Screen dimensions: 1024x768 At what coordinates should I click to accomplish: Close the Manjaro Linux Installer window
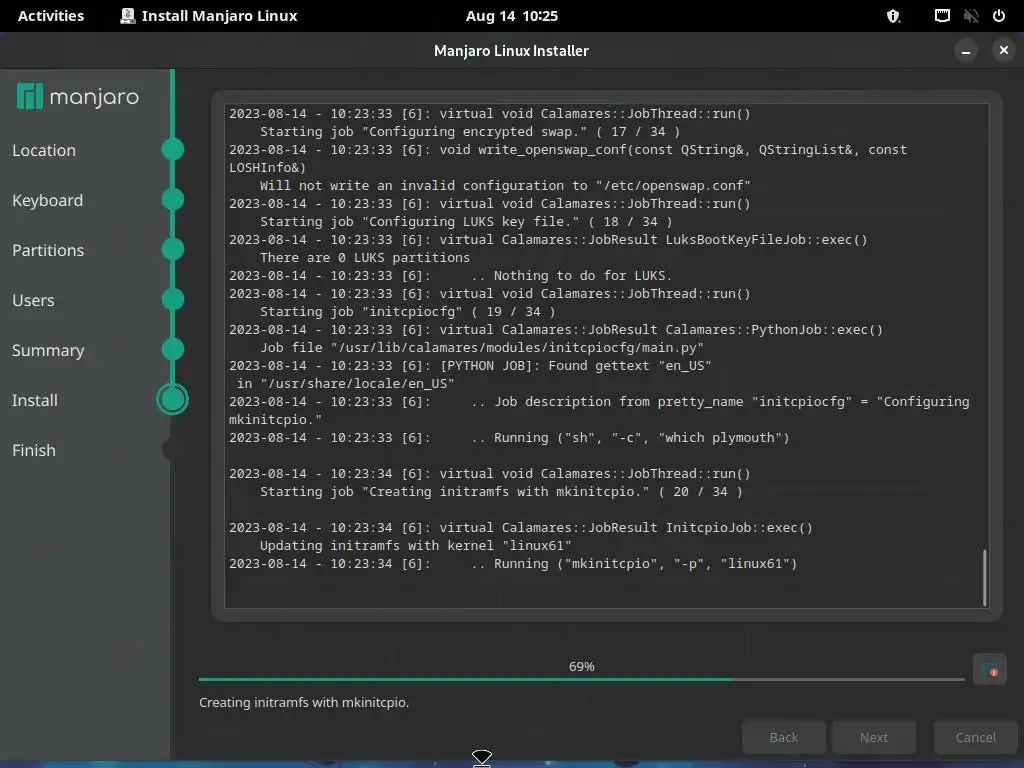[x=1004, y=50]
